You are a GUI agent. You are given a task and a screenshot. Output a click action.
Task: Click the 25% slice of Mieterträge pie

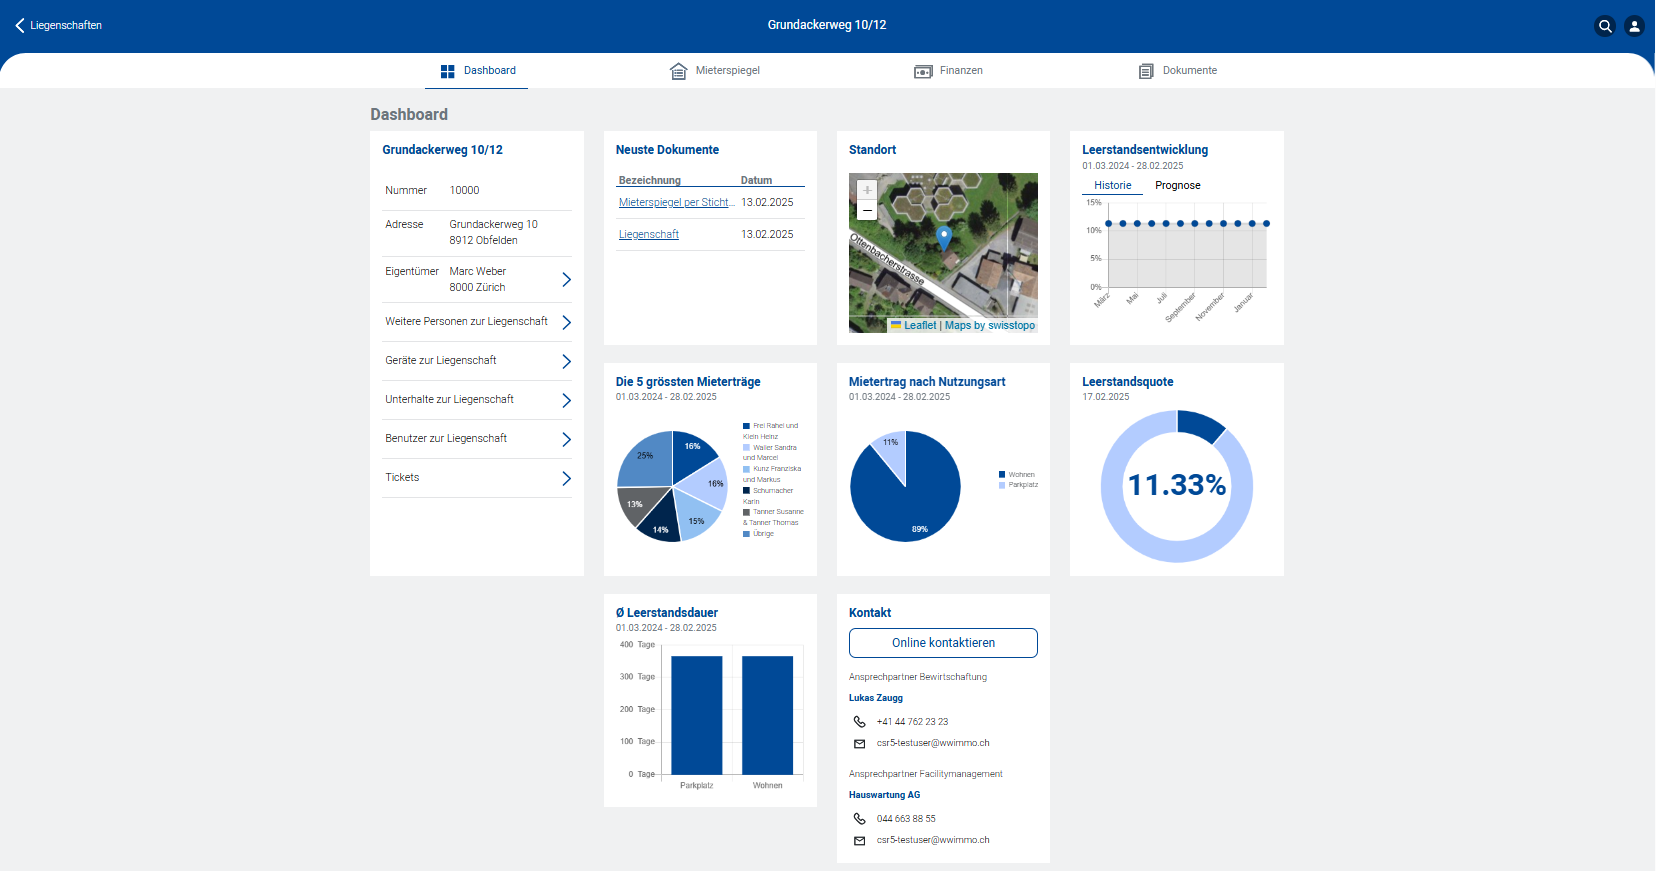[646, 458]
